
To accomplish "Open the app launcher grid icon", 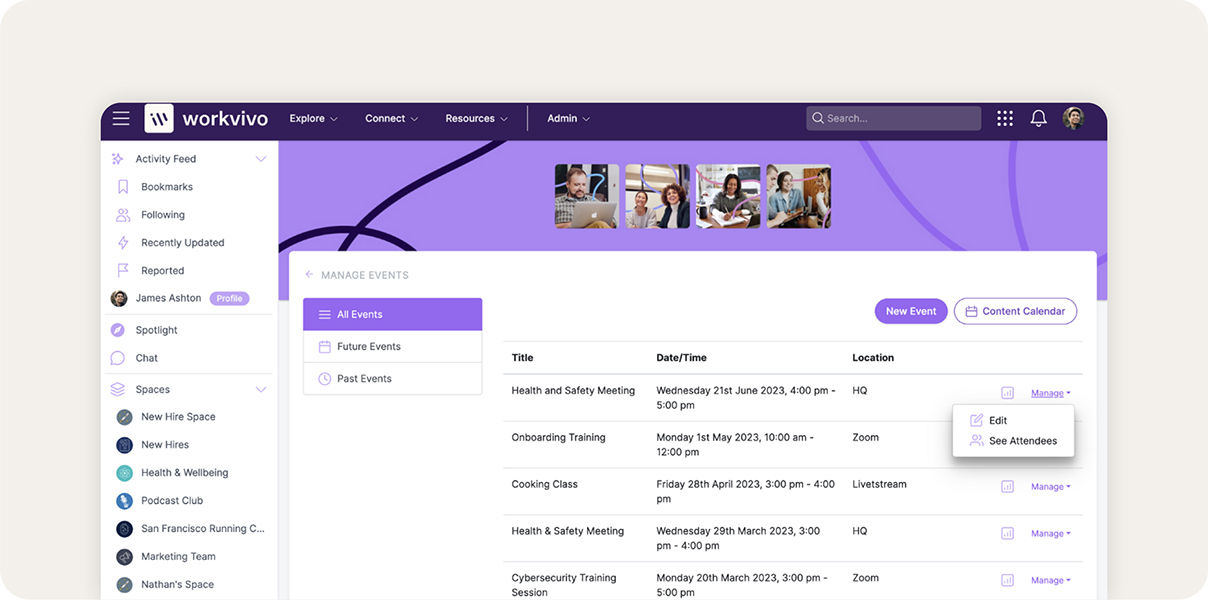I will (1004, 117).
